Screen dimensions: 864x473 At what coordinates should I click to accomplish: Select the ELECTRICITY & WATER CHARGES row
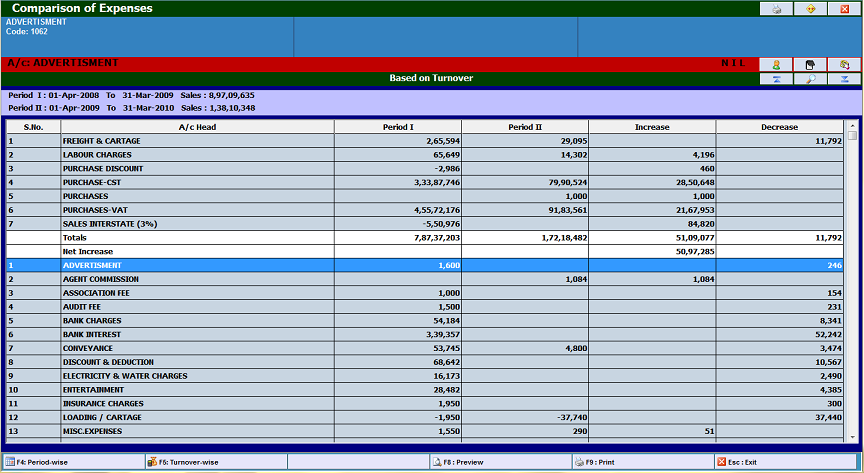pyautogui.click(x=425, y=375)
